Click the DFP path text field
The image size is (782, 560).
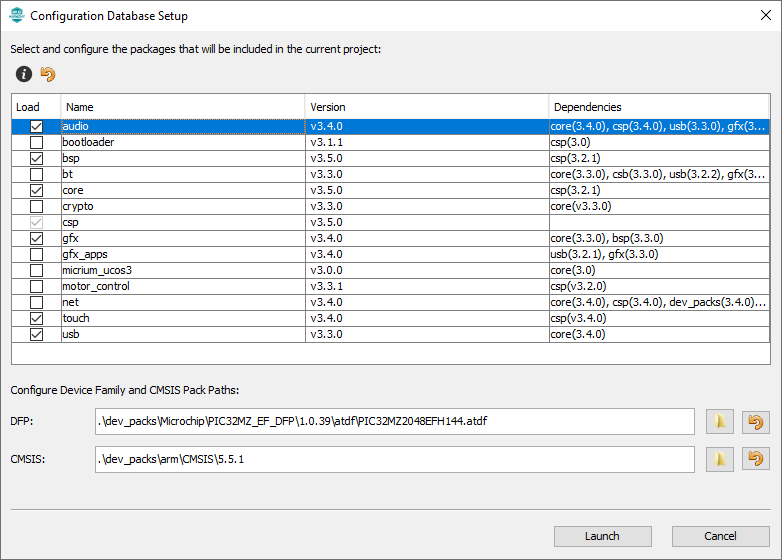(394, 422)
